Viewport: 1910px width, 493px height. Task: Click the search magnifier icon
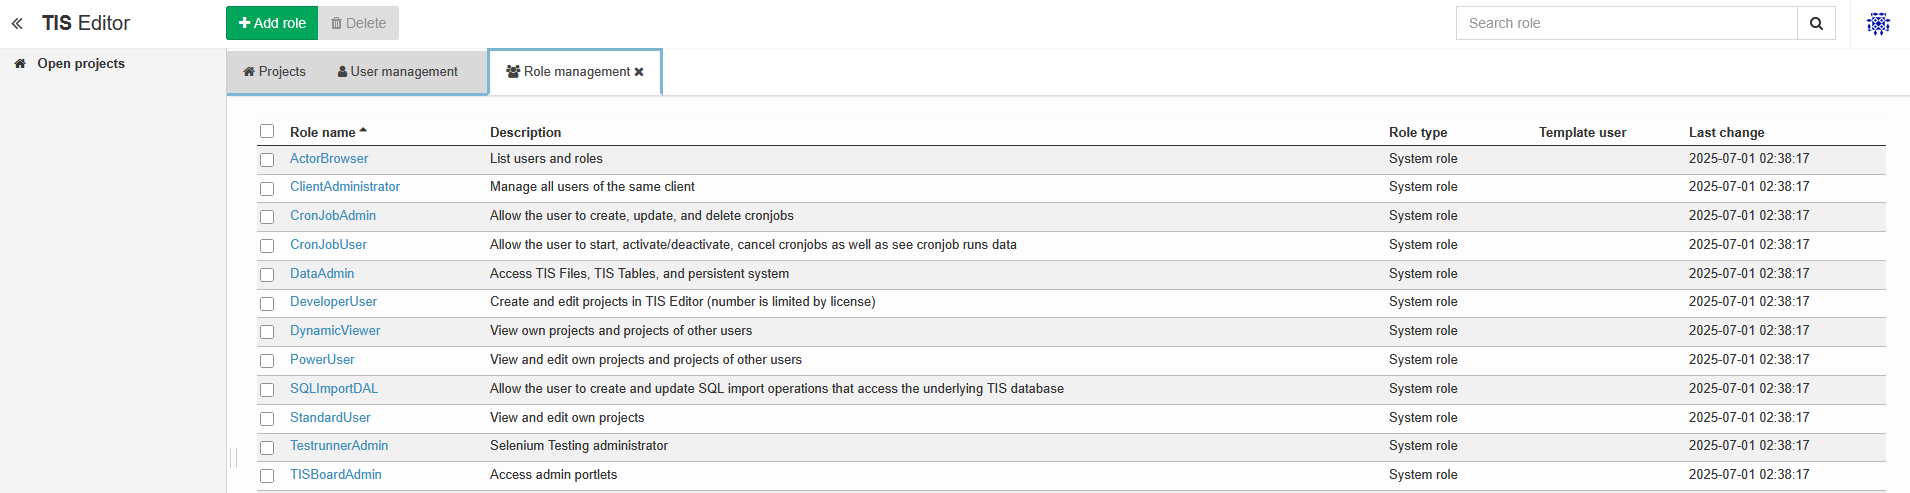coord(1816,23)
